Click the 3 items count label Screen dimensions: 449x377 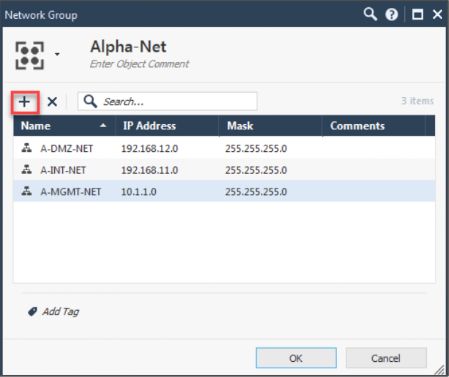click(417, 101)
